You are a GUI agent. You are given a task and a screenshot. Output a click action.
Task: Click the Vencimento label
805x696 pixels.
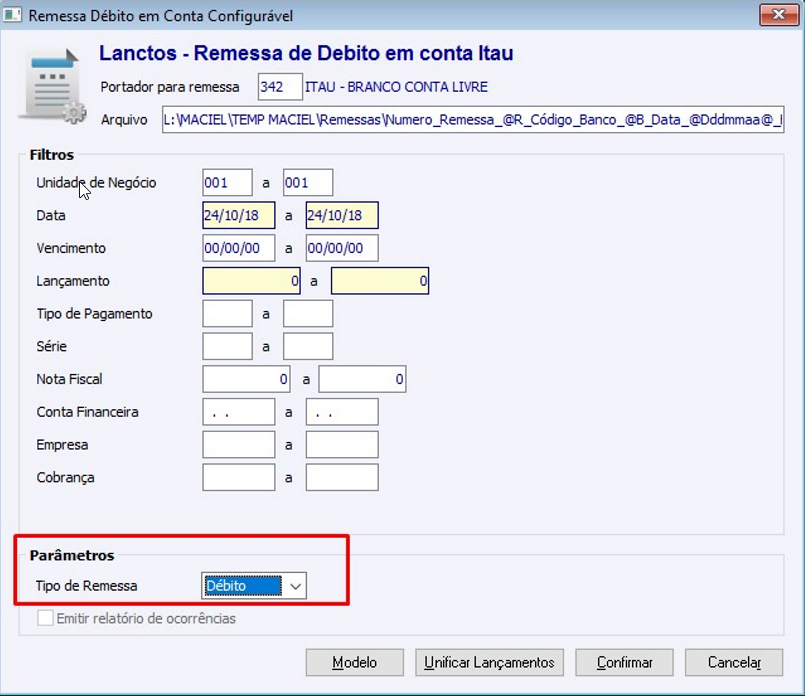click(x=71, y=248)
